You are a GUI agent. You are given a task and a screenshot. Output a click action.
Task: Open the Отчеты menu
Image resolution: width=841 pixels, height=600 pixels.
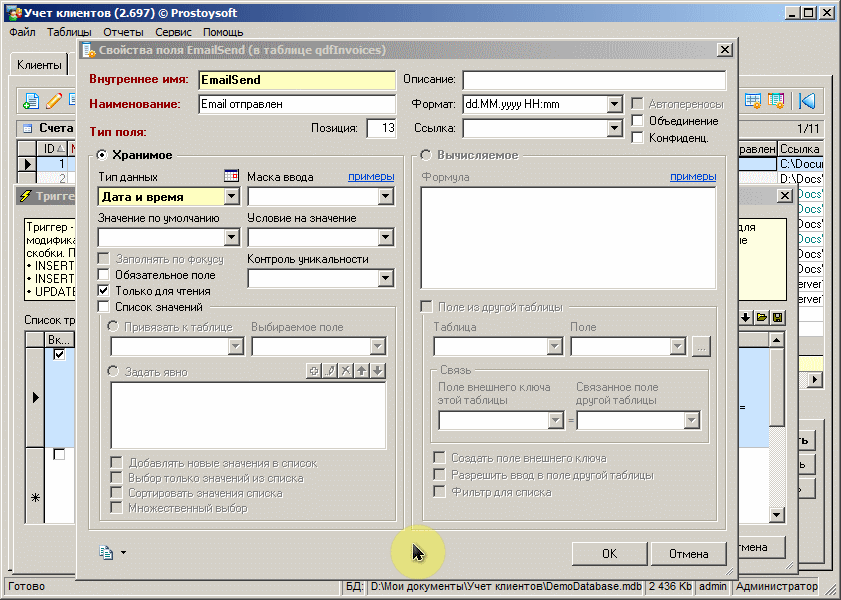[123, 32]
